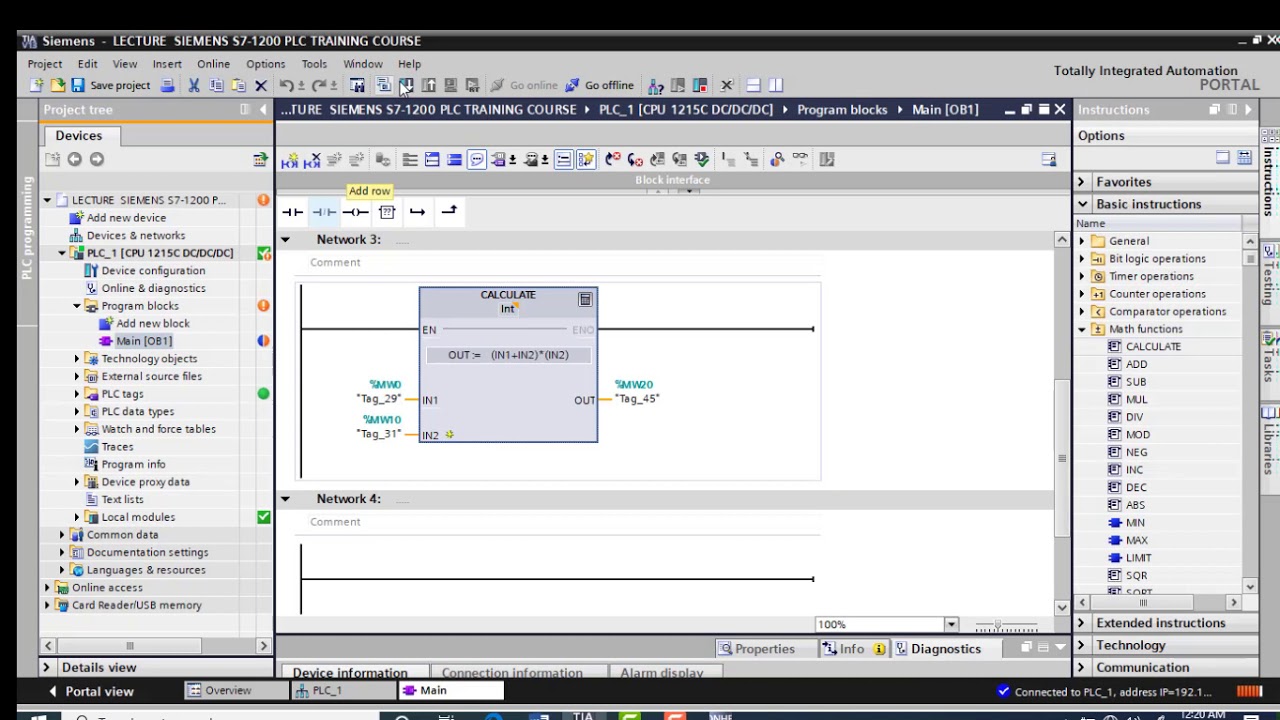The width and height of the screenshot is (1280, 720).
Task: Insert a normally closed contact
Action: click(324, 212)
